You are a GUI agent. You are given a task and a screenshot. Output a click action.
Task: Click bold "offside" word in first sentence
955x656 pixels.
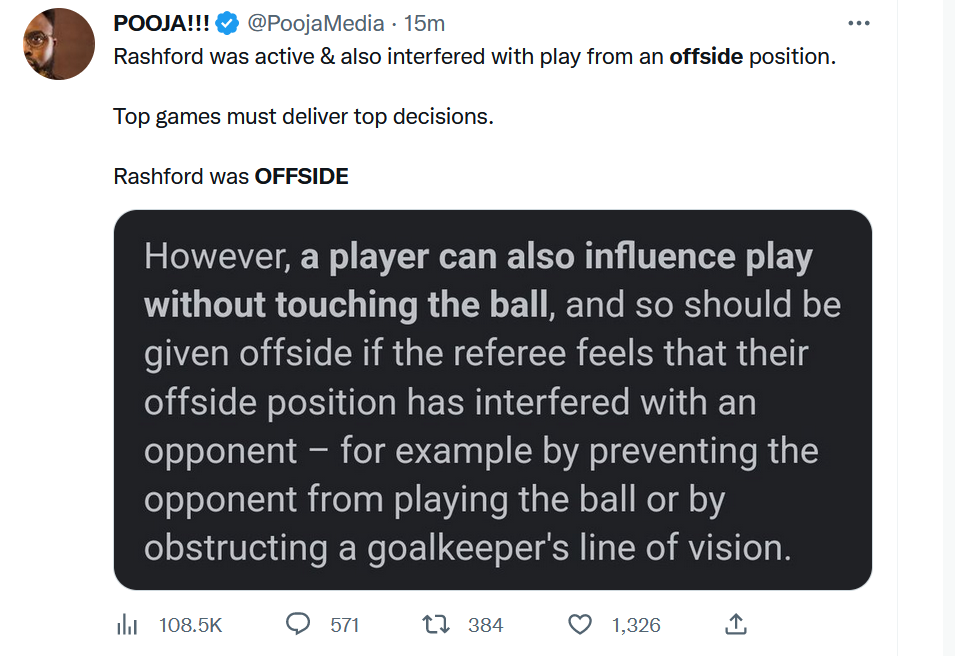click(x=706, y=56)
